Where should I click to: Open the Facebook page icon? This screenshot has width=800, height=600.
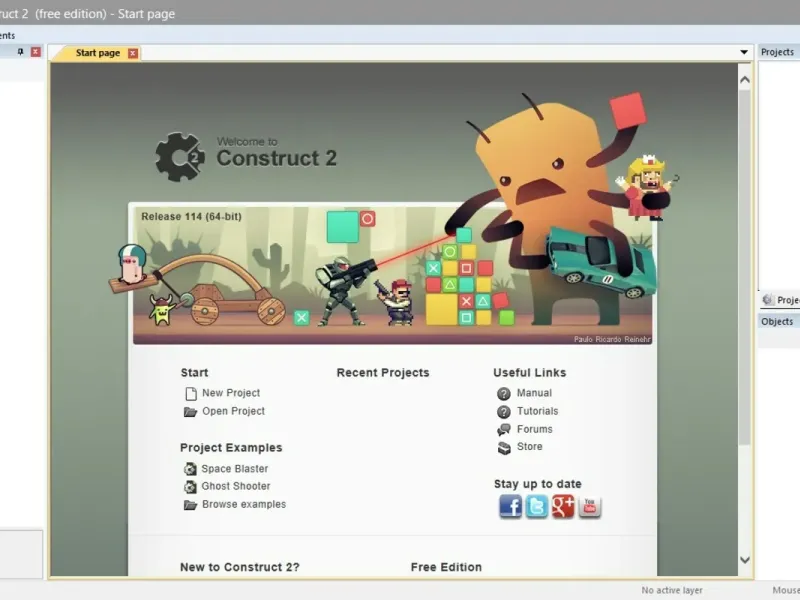[510, 506]
